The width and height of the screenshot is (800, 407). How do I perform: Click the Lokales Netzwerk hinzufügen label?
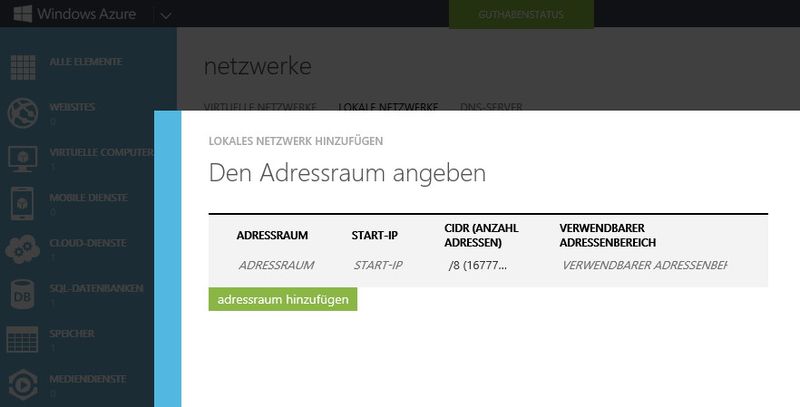296,141
